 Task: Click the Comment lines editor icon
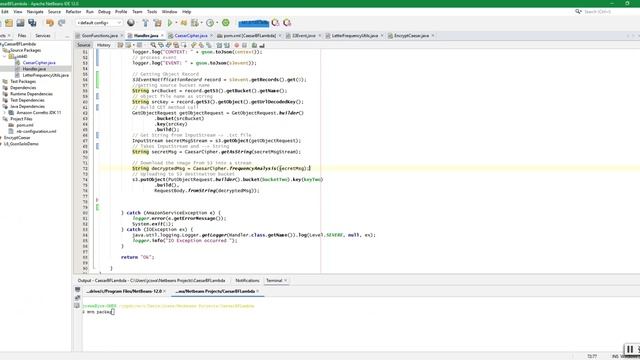(254, 45)
